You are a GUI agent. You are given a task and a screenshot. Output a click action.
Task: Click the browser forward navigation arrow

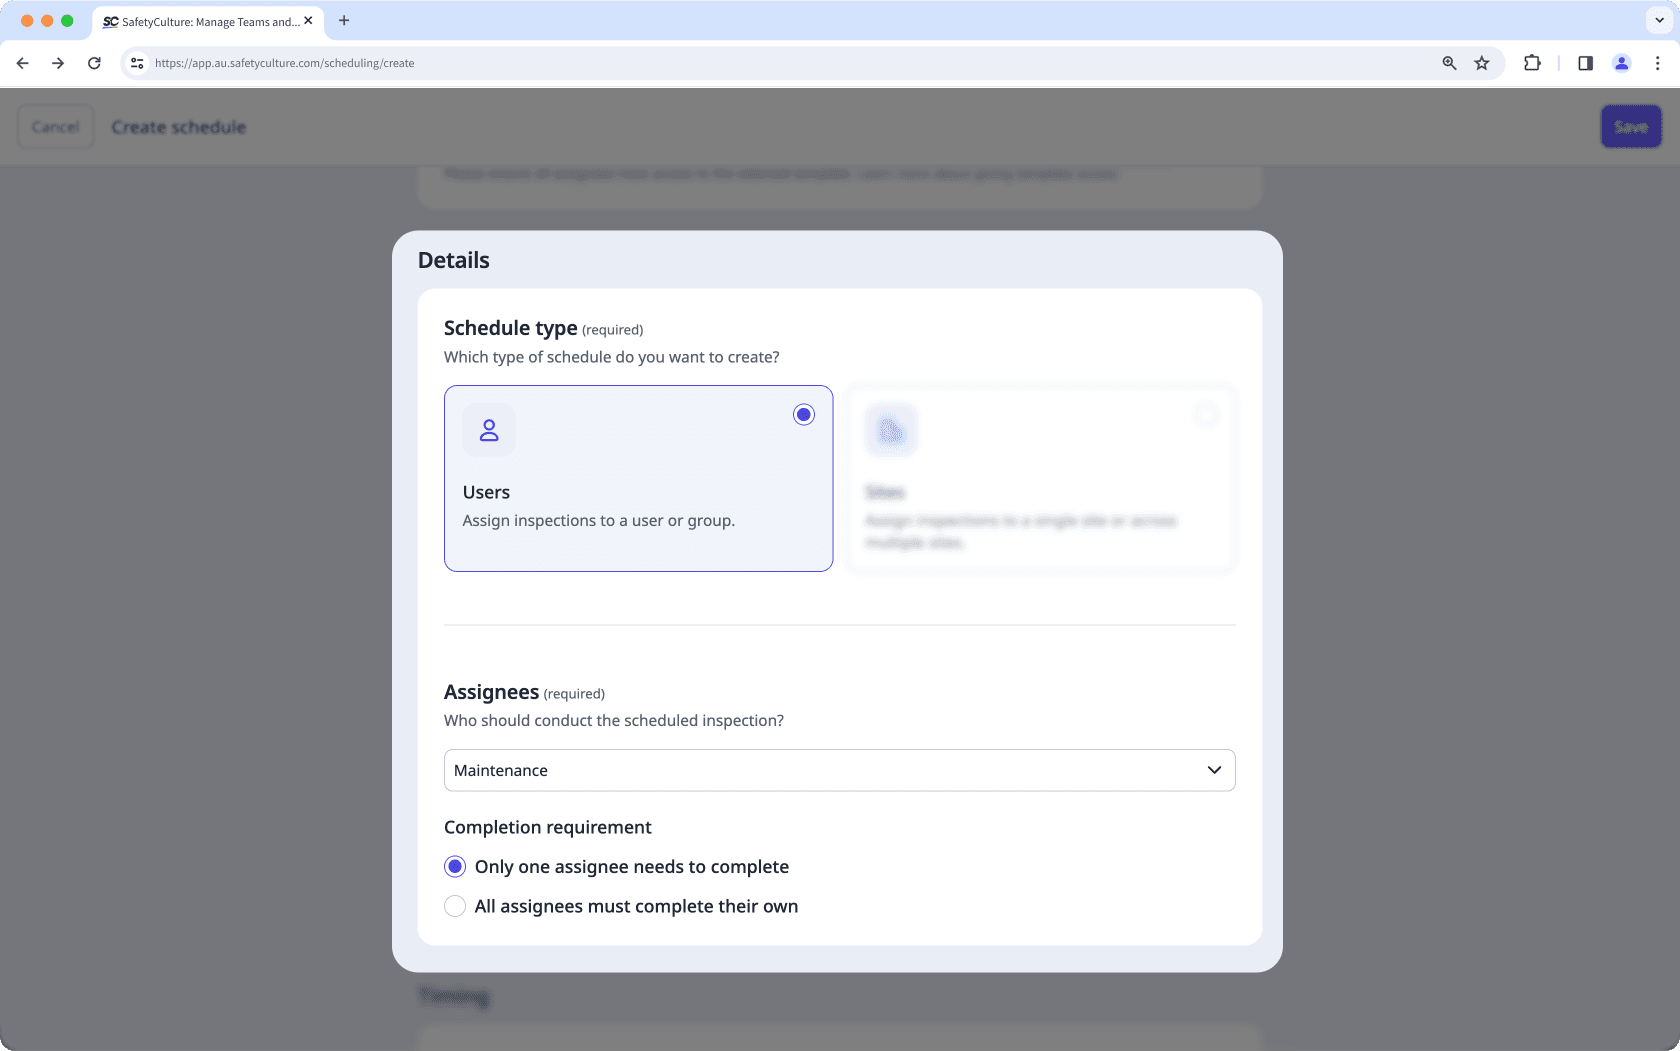point(58,62)
